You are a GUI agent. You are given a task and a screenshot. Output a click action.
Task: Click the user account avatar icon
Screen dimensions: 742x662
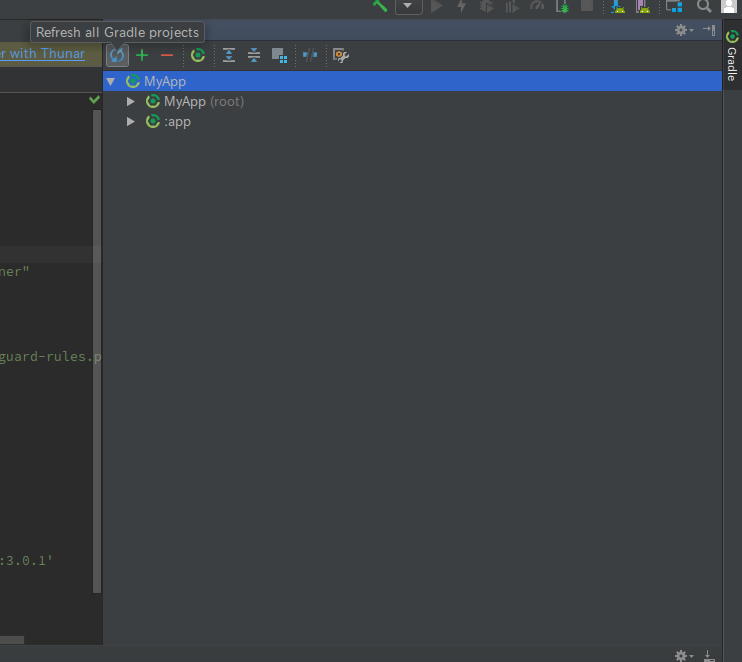[x=729, y=6]
